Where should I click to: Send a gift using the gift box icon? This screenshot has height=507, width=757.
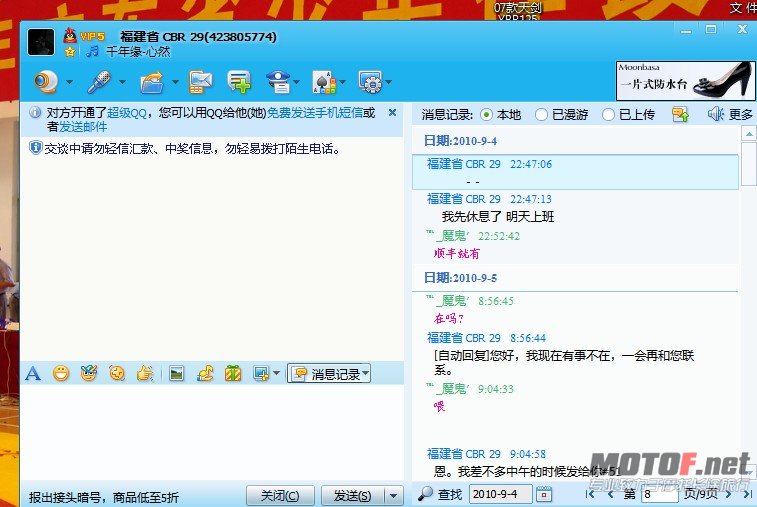click(x=233, y=373)
